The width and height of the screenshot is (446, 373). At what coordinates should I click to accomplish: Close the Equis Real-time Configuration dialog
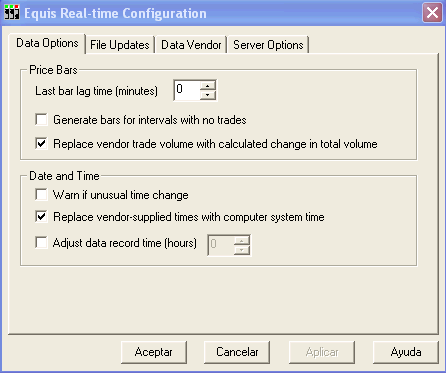click(432, 13)
